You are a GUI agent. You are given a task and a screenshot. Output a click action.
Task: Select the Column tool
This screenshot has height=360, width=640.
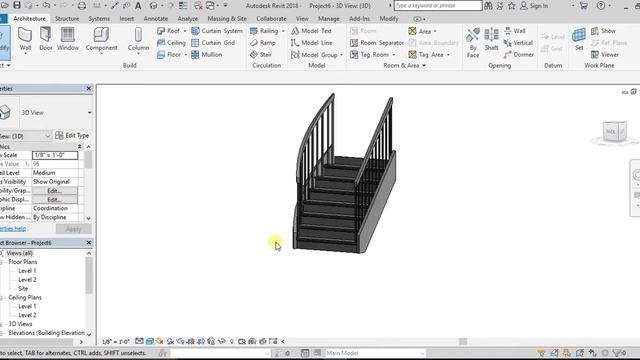pos(138,40)
